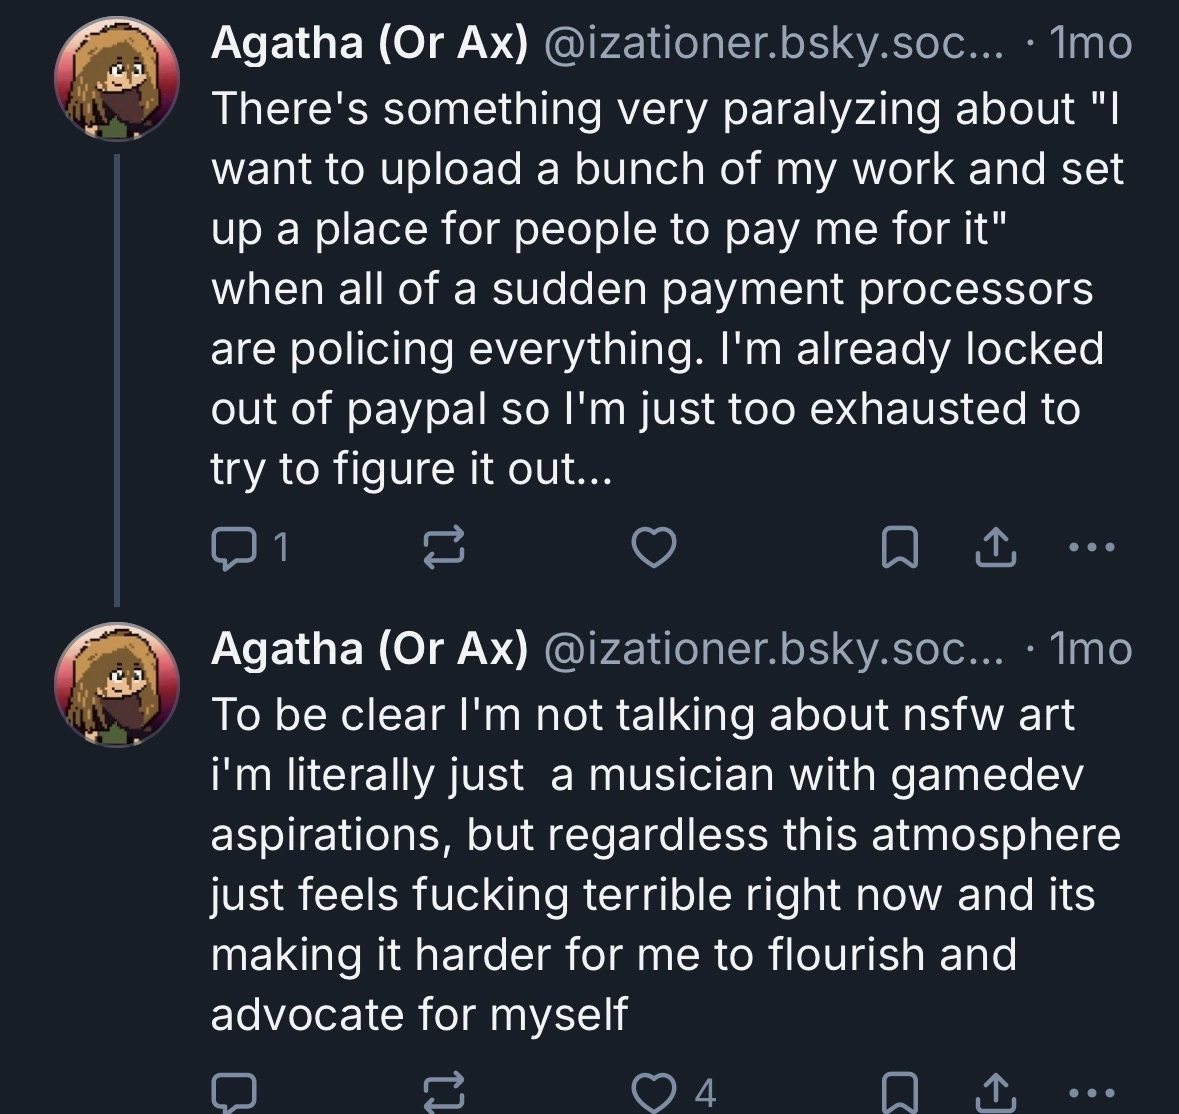This screenshot has height=1114, width=1179.
Task: Open Agatha (Or Ax) profile name in first post
Action: (x=369, y=44)
